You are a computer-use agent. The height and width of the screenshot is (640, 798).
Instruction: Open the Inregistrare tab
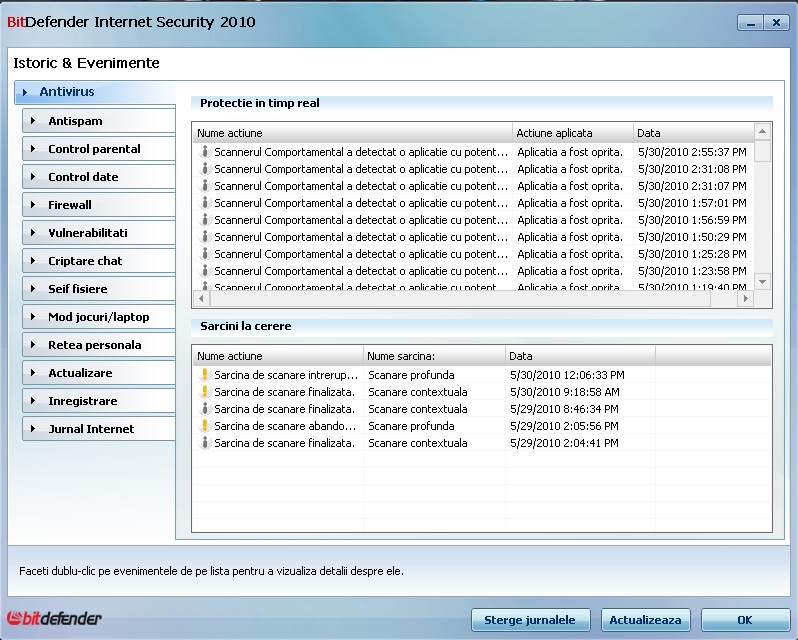tap(99, 400)
